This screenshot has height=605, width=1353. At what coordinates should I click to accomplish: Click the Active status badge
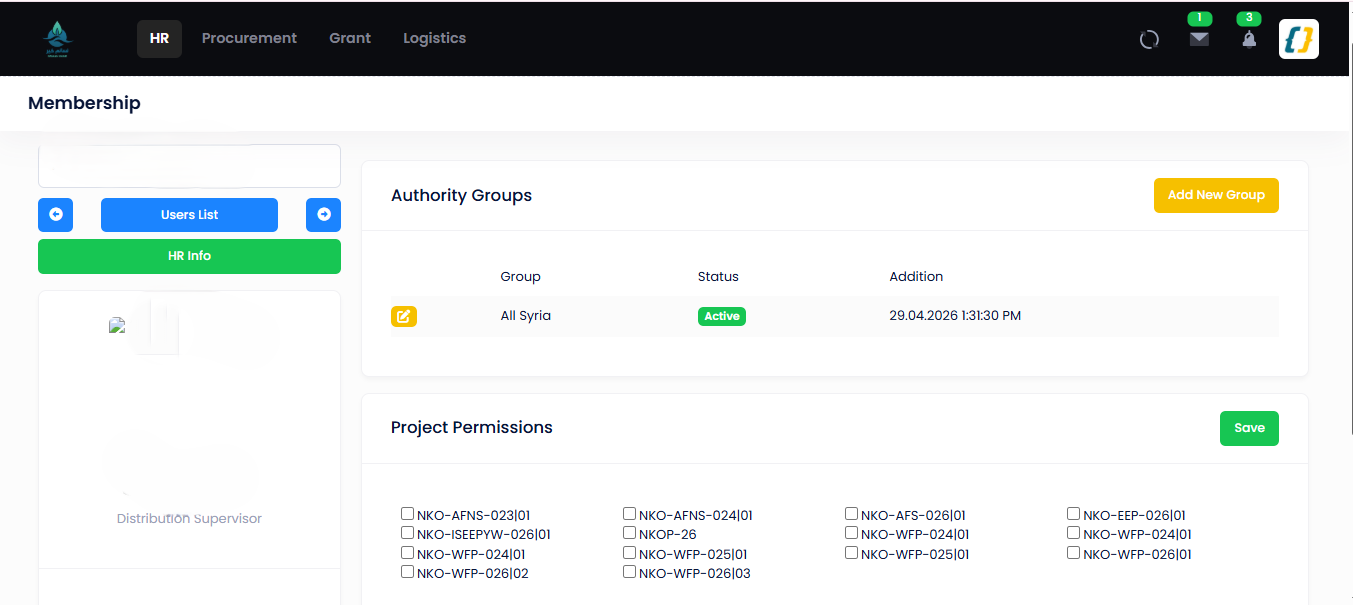722,316
